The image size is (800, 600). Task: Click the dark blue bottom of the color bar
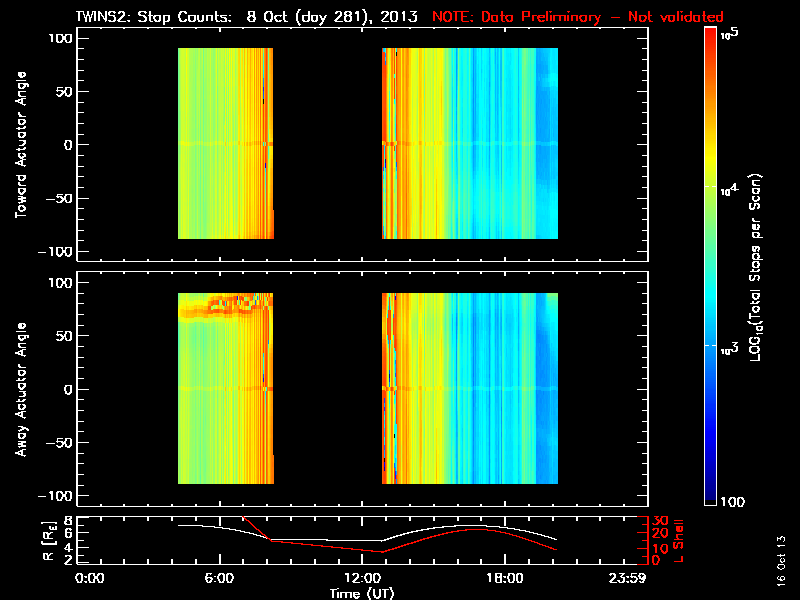tap(710, 500)
